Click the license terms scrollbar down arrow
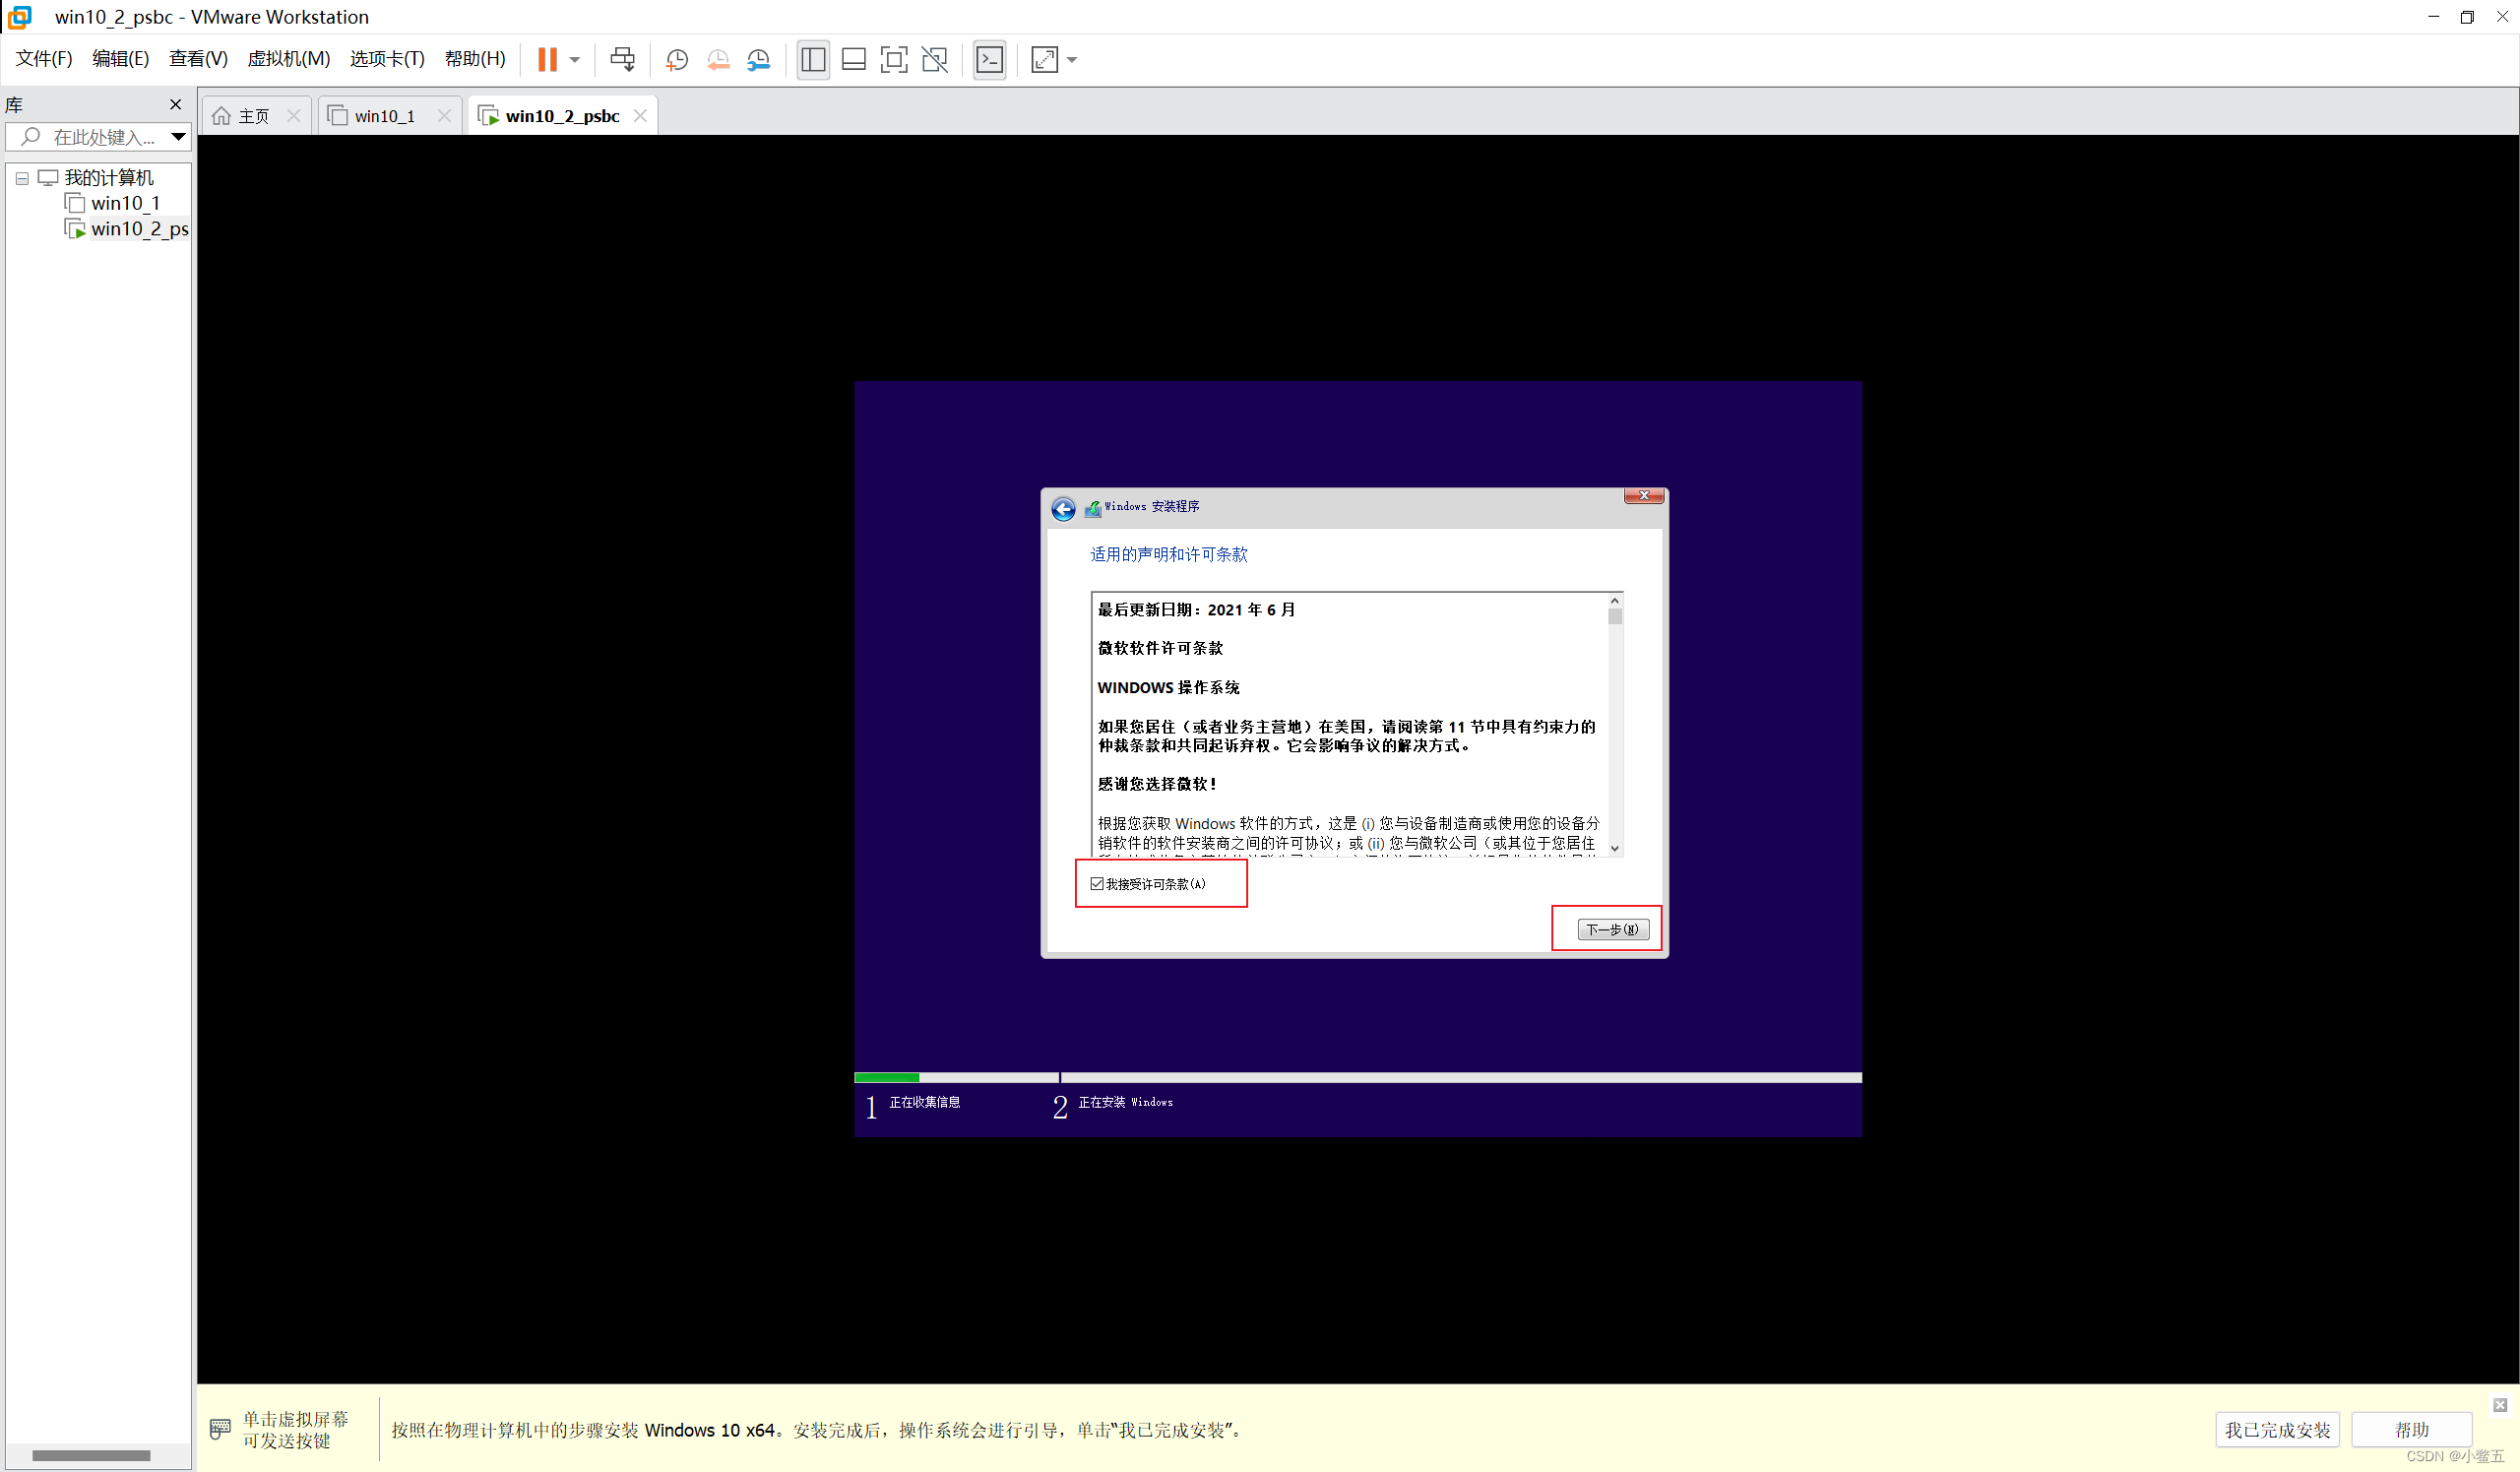 click(1614, 848)
